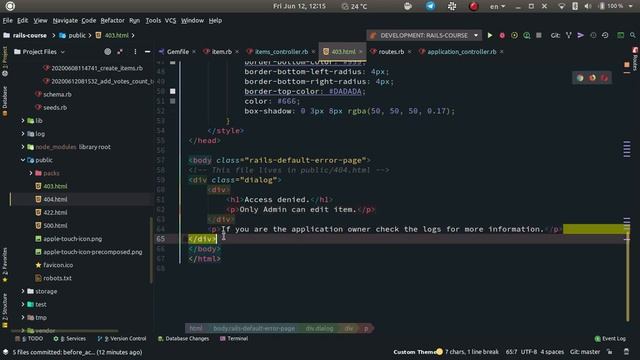The width and height of the screenshot is (640, 360).
Task: Open the DEVELOPMENT: RAILS-COURSE run configuration dropdown
Action: click(x=424, y=36)
